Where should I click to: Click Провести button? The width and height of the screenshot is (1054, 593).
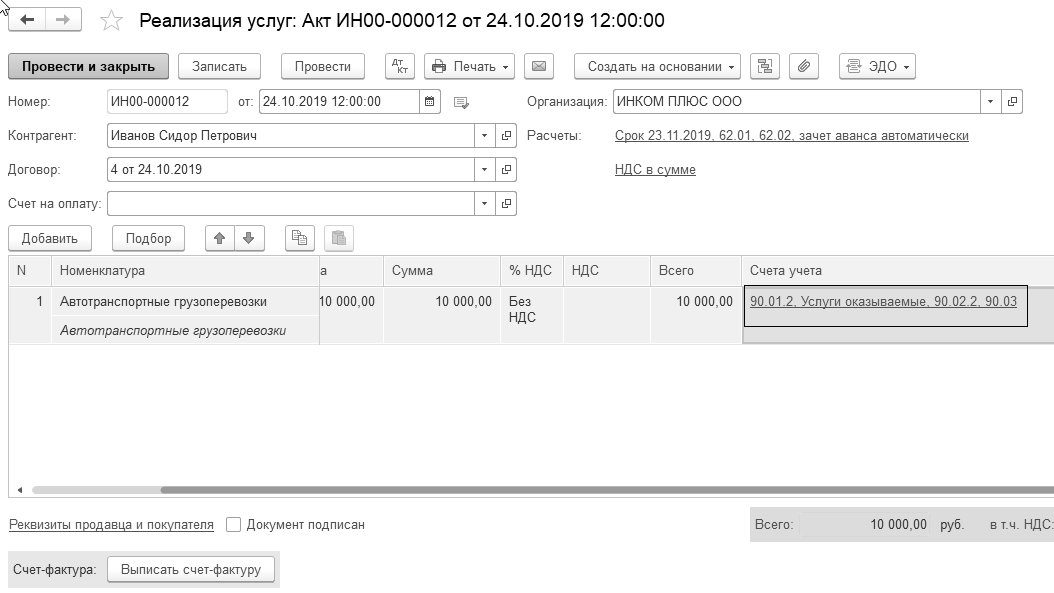[x=323, y=67]
